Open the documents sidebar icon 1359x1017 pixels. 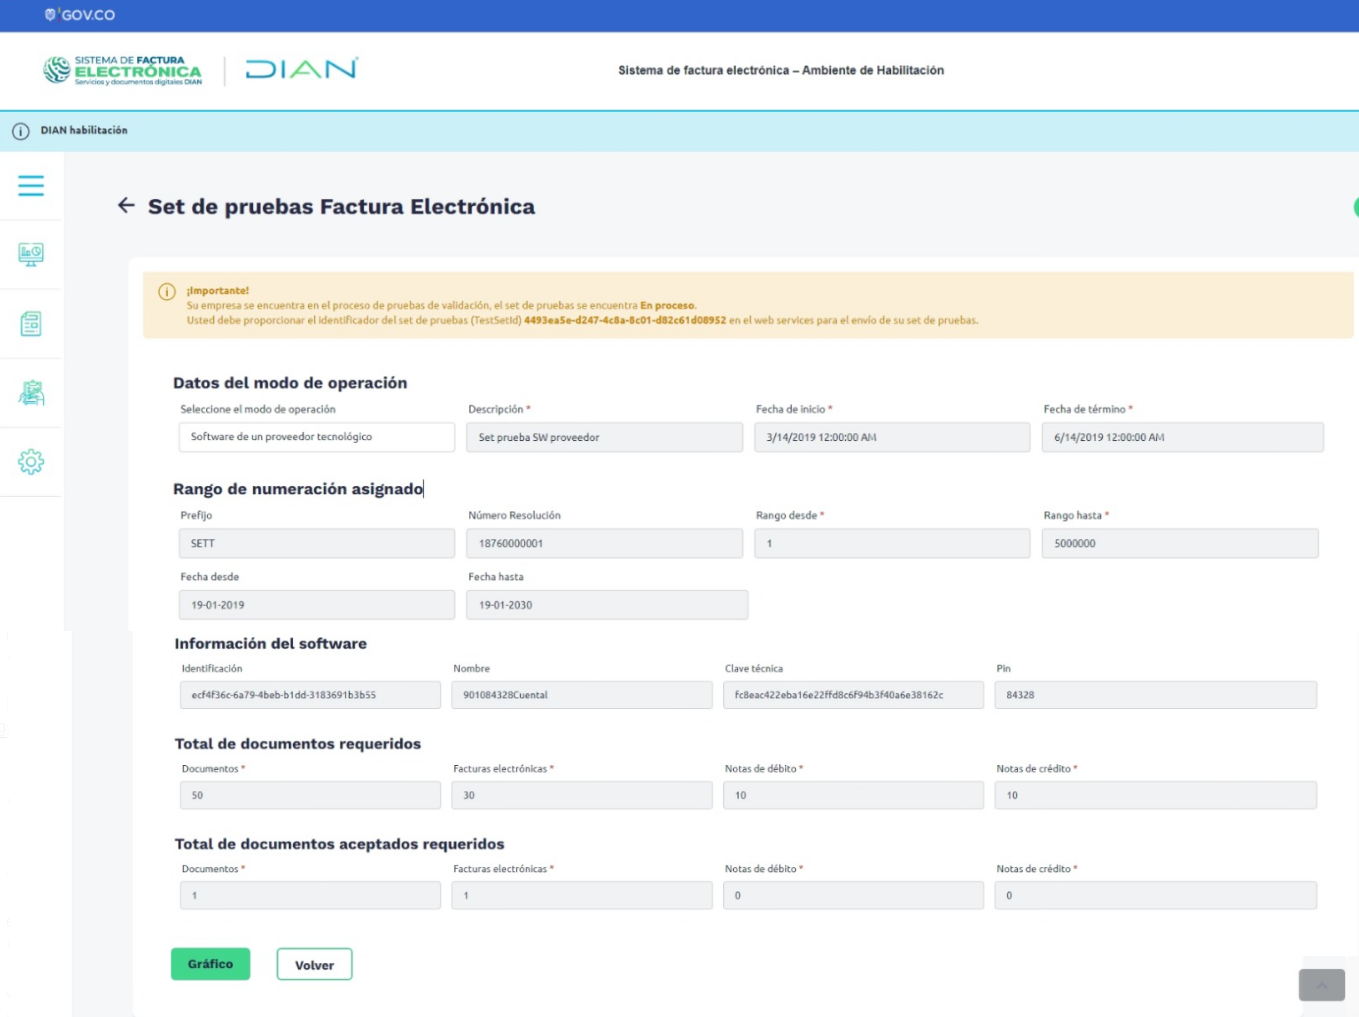pos(31,323)
